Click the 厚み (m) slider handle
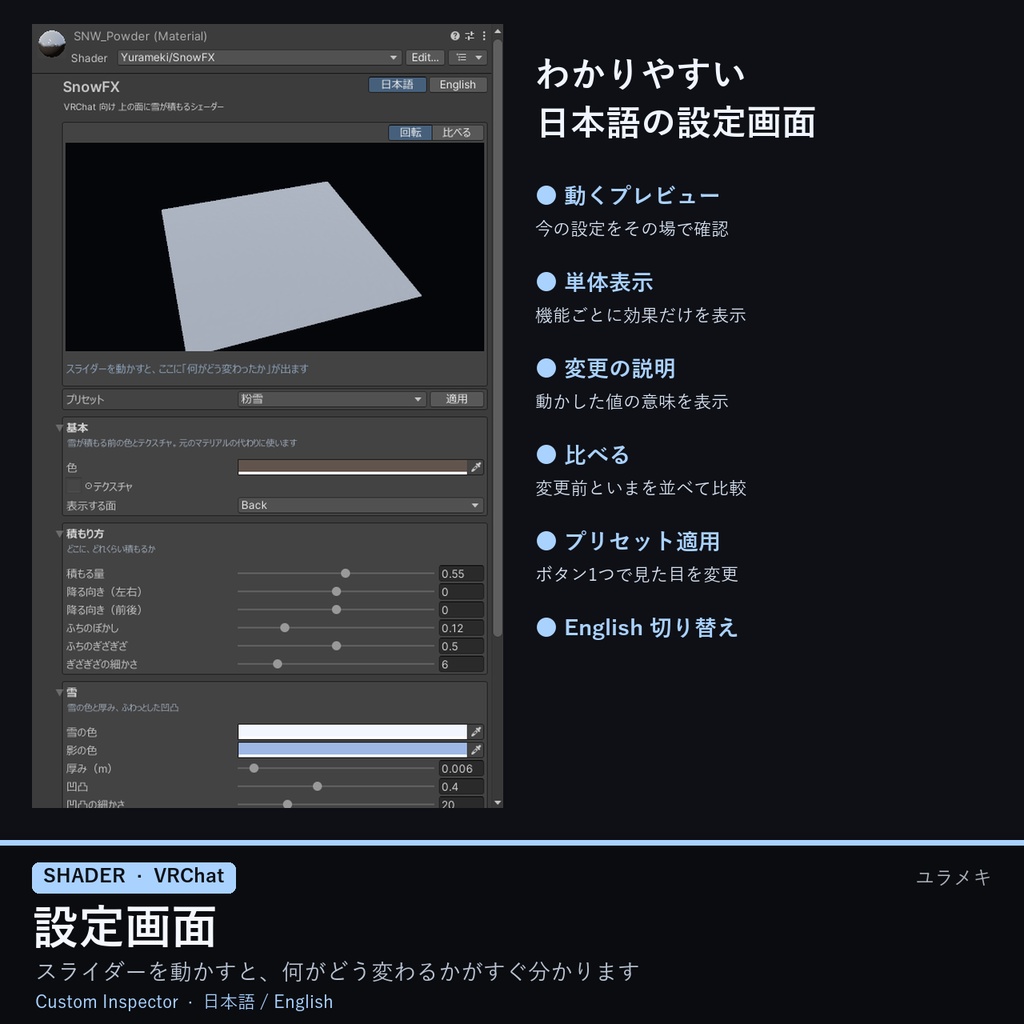Image resolution: width=1024 pixels, height=1024 pixels. pyautogui.click(x=254, y=769)
